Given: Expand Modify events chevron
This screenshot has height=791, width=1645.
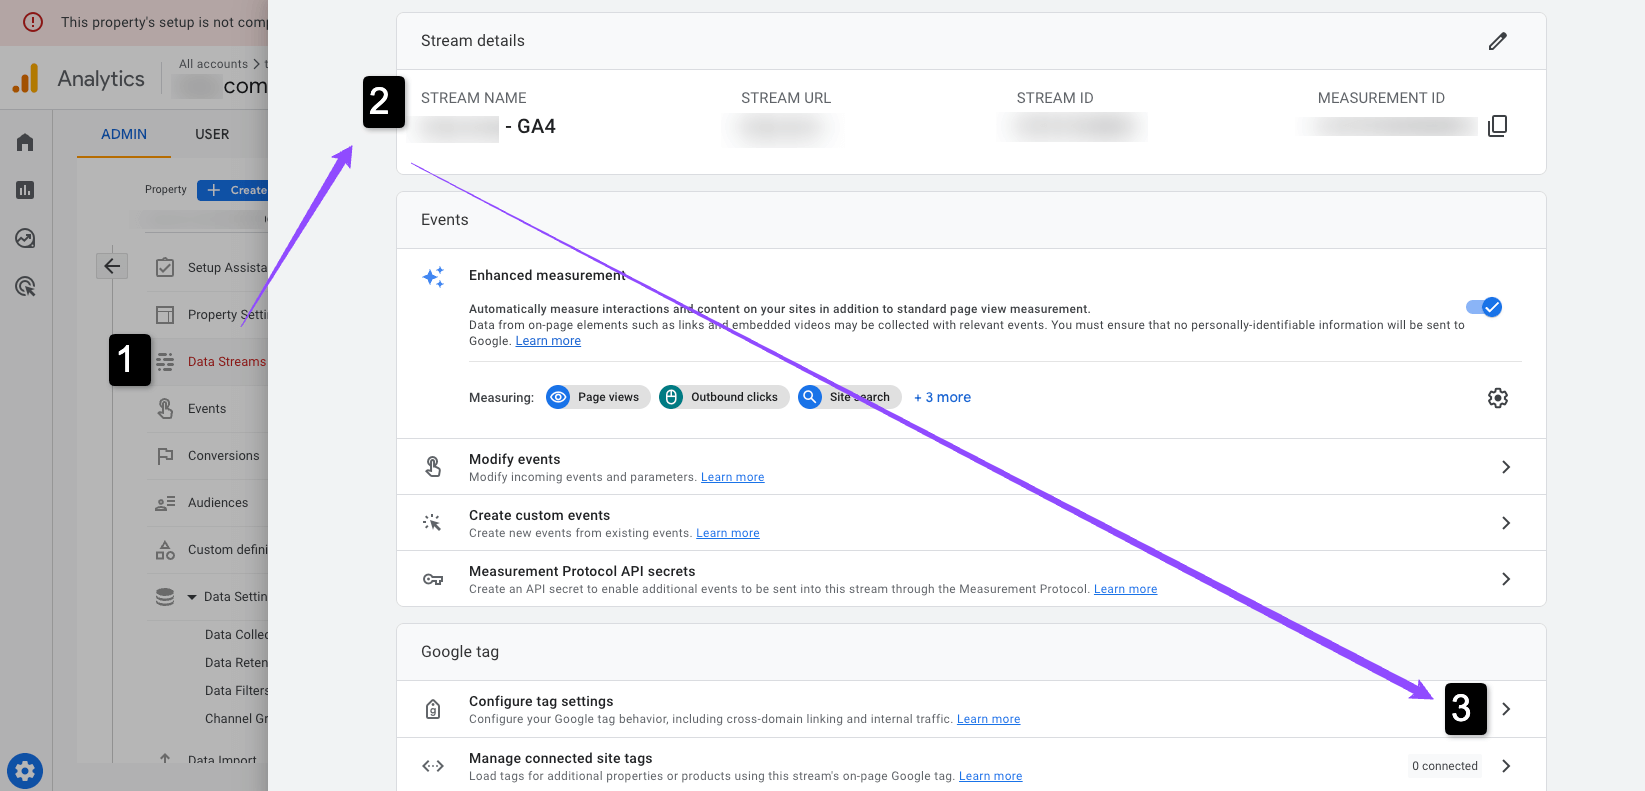Looking at the screenshot, I should (1506, 467).
